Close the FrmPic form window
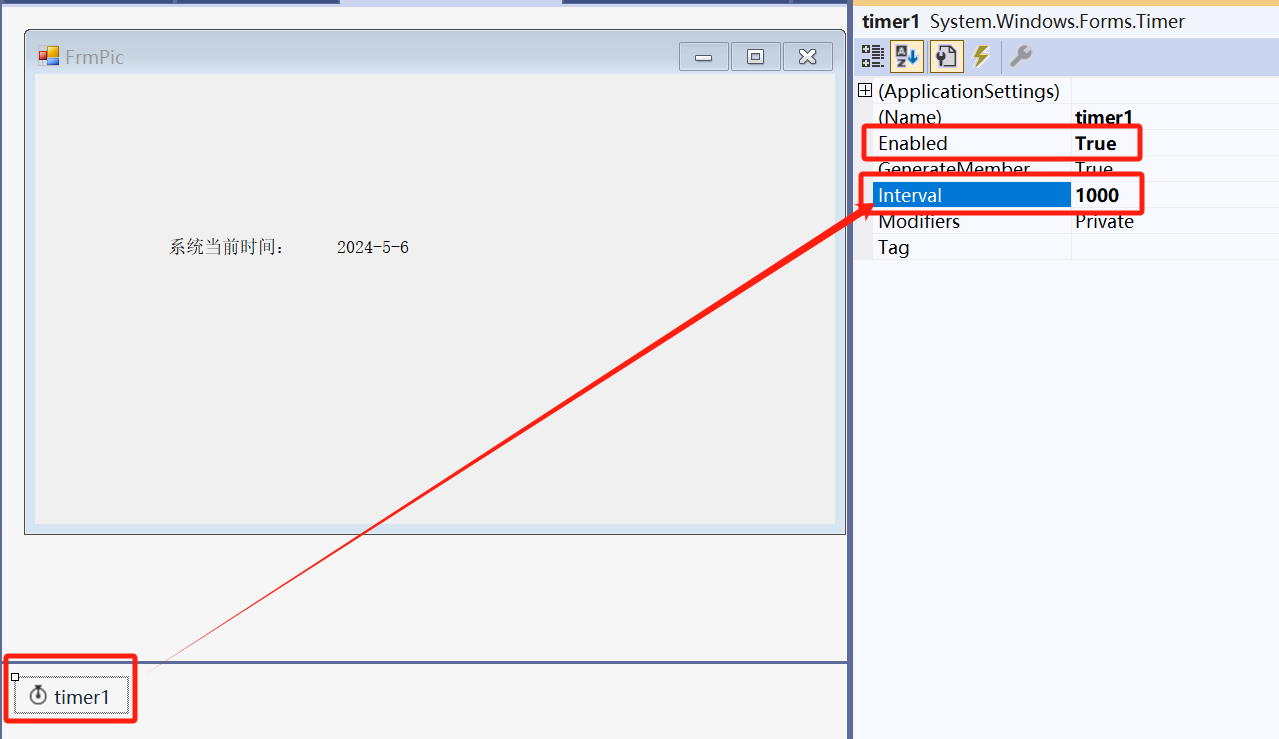Screen dimensions: 1279x739 (807, 57)
